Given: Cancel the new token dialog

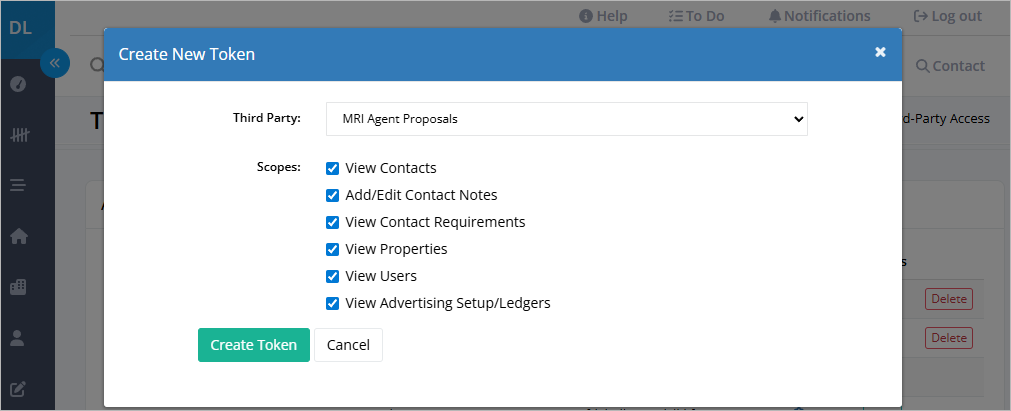Looking at the screenshot, I should [x=348, y=345].
